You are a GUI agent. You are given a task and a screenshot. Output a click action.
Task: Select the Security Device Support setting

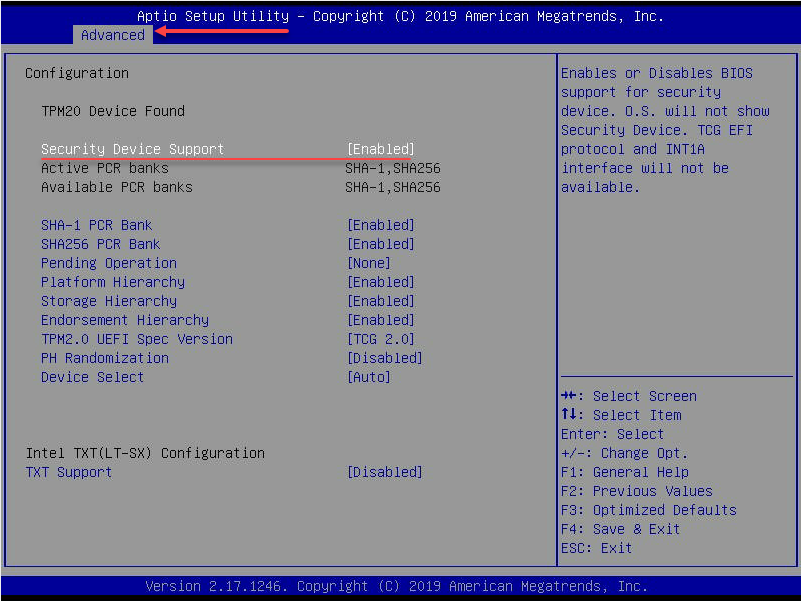(x=132, y=149)
